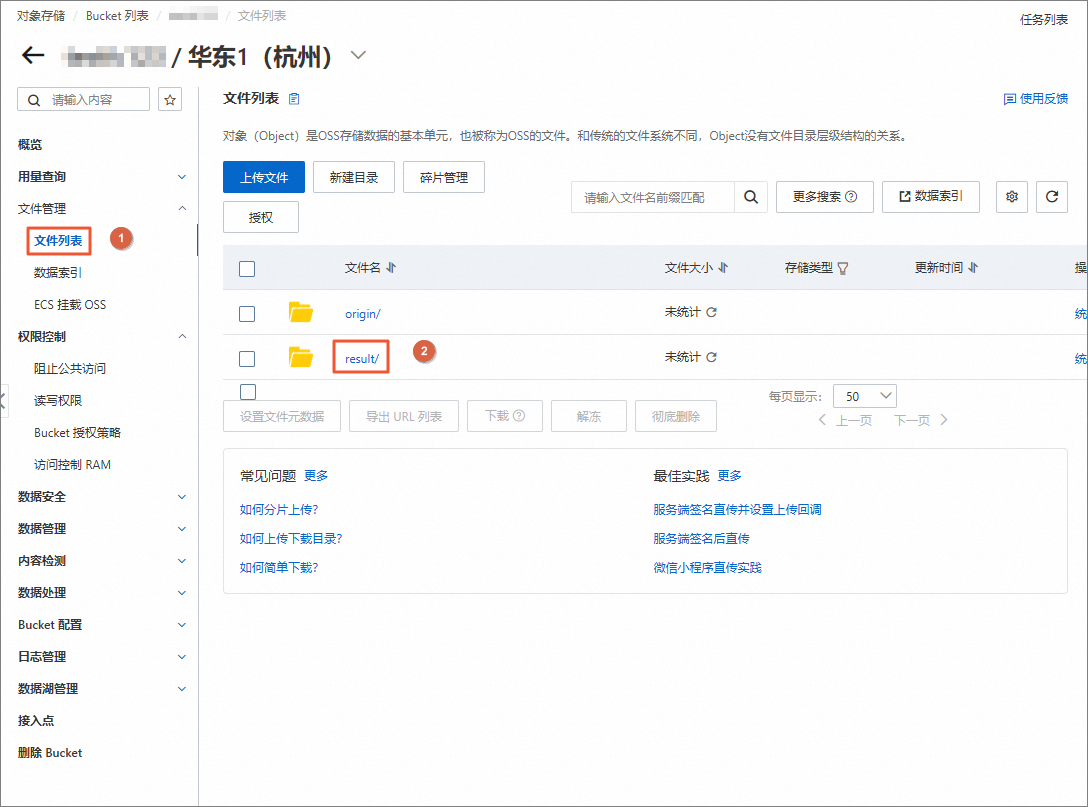Open the 如何分片上传? FAQ link
Viewport: 1088px width, 807px height.
pos(279,509)
